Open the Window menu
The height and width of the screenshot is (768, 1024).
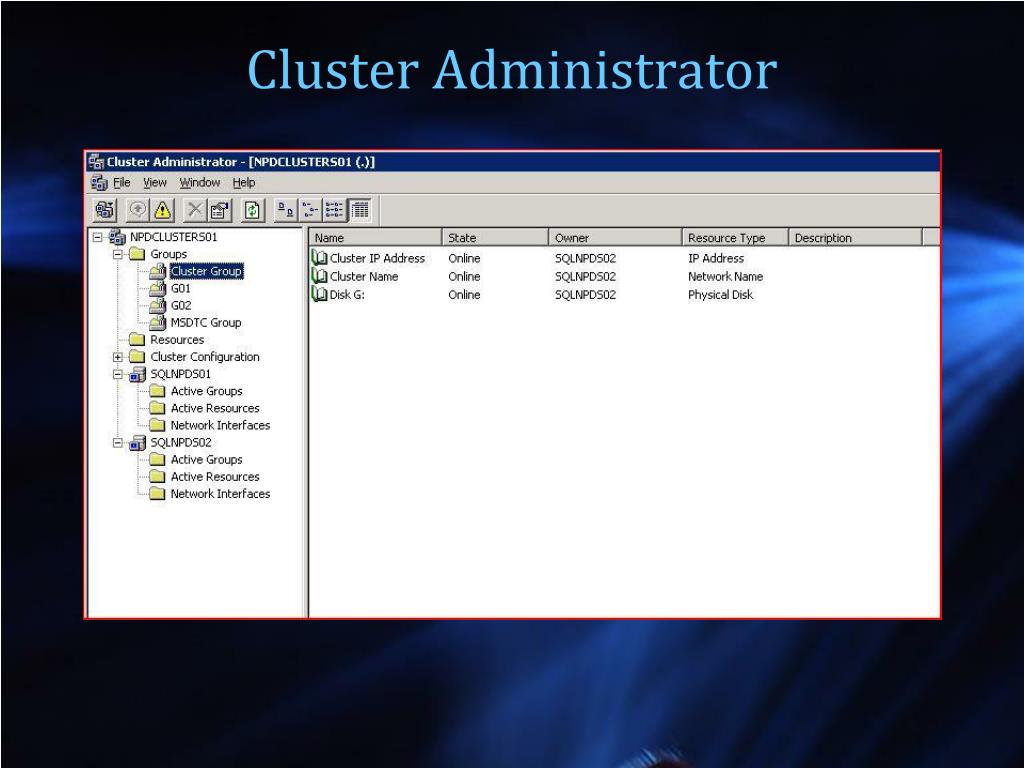click(x=200, y=183)
